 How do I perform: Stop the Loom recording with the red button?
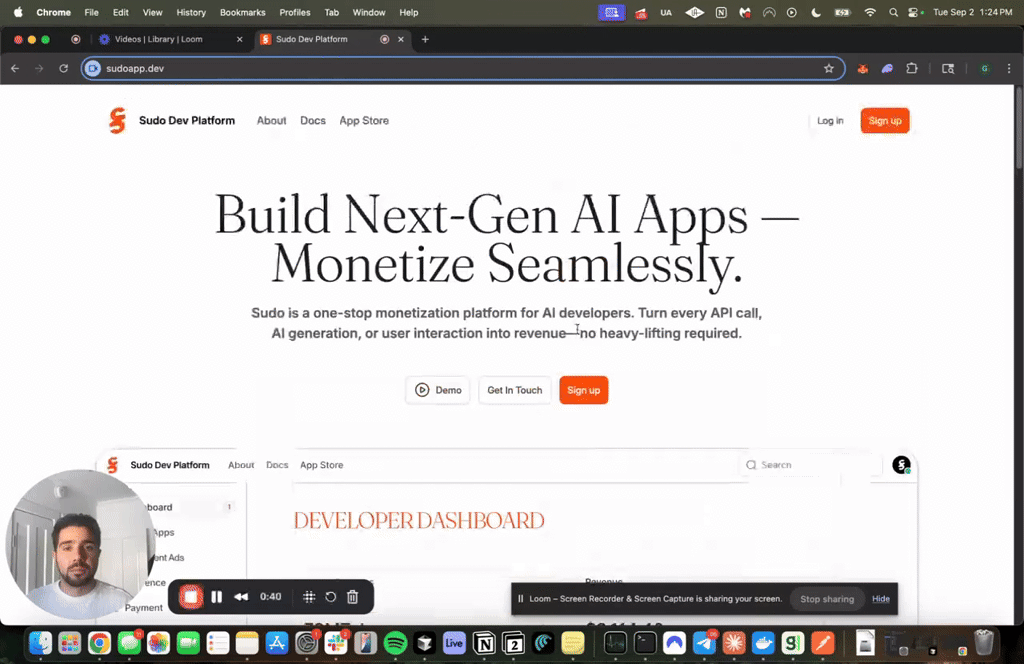click(x=190, y=597)
